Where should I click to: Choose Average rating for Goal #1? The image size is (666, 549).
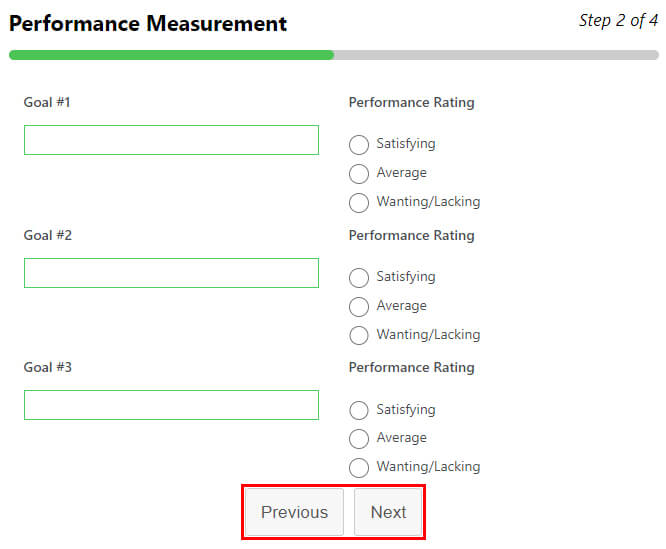coord(359,174)
